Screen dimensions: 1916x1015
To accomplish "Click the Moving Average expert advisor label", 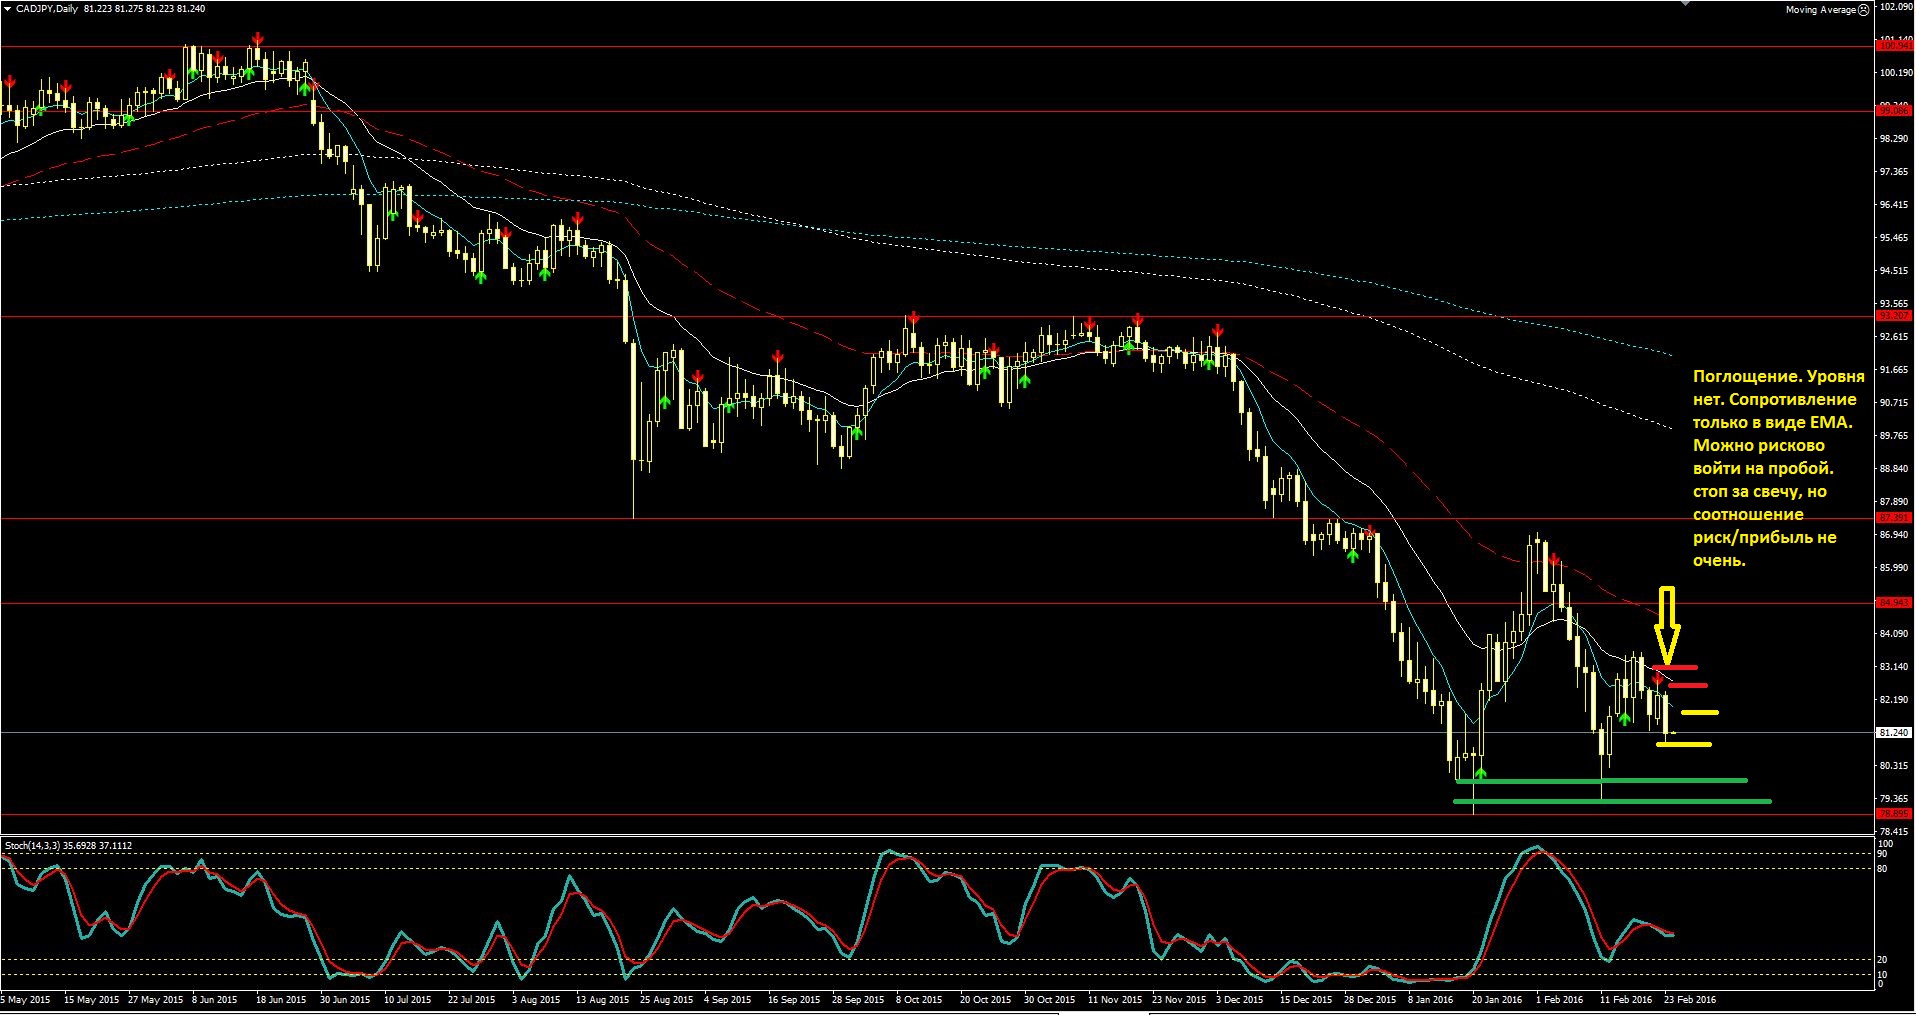I will (1821, 10).
